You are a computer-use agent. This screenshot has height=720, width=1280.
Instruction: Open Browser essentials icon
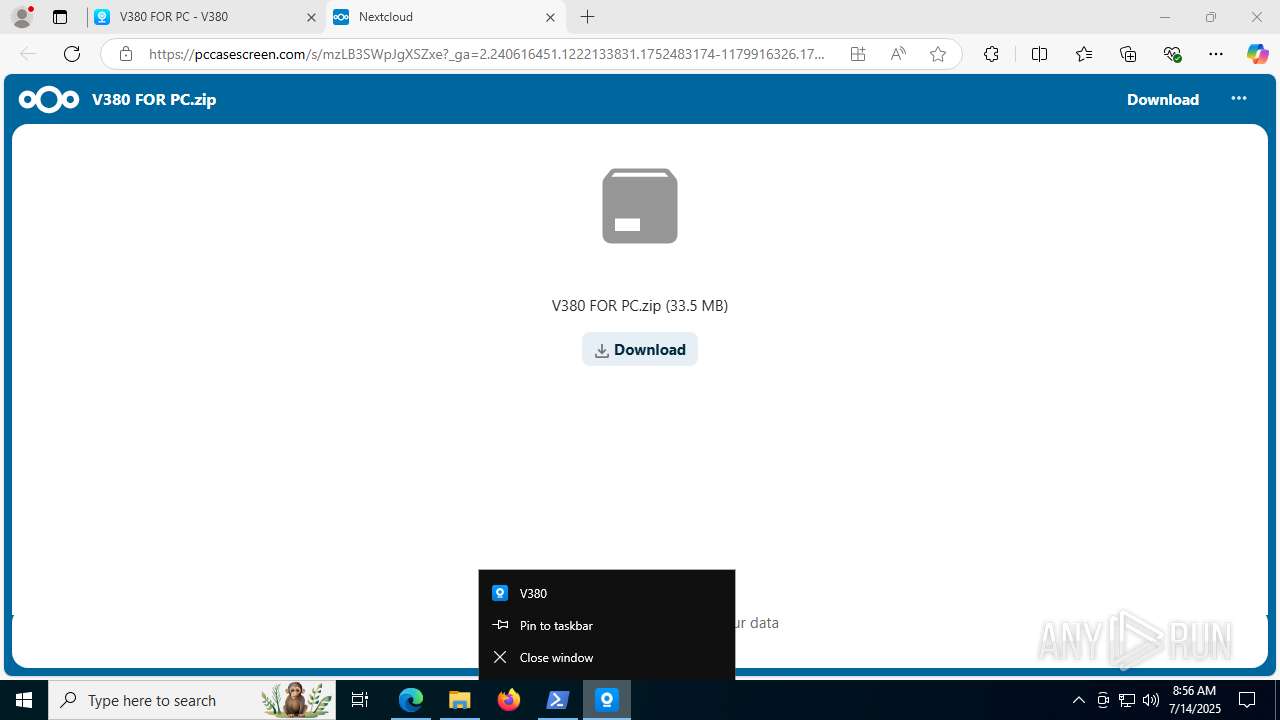pos(1172,54)
